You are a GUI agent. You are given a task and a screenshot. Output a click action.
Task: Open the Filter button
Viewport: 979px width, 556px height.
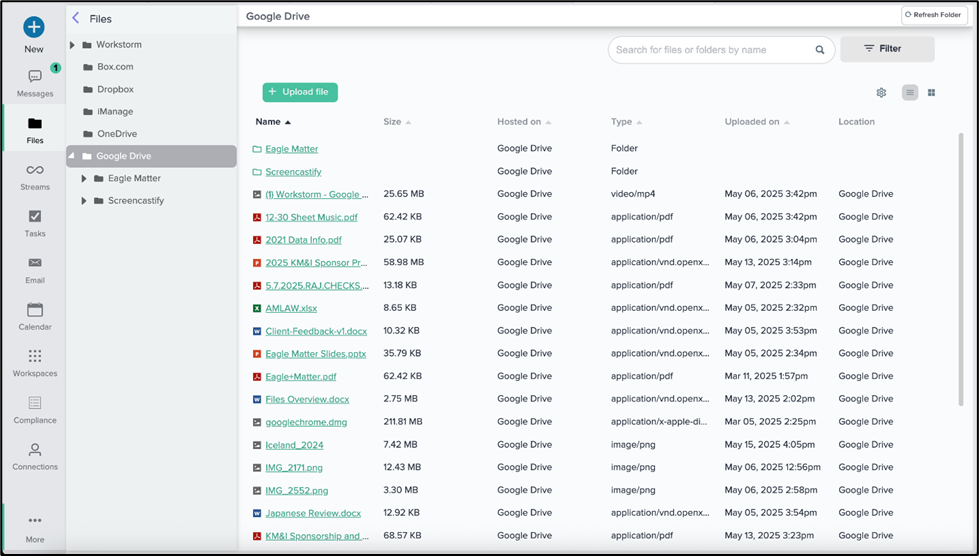tap(887, 49)
